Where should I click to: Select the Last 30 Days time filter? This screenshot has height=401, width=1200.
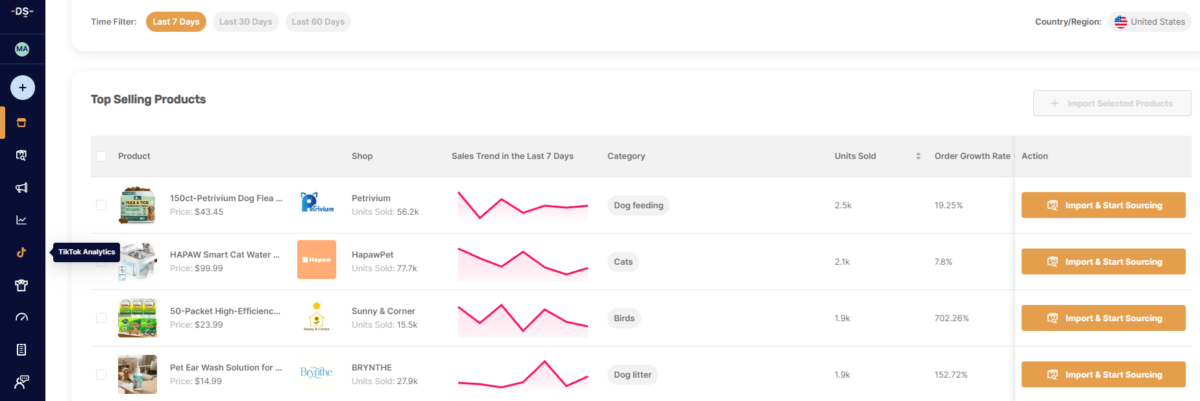[245, 22]
